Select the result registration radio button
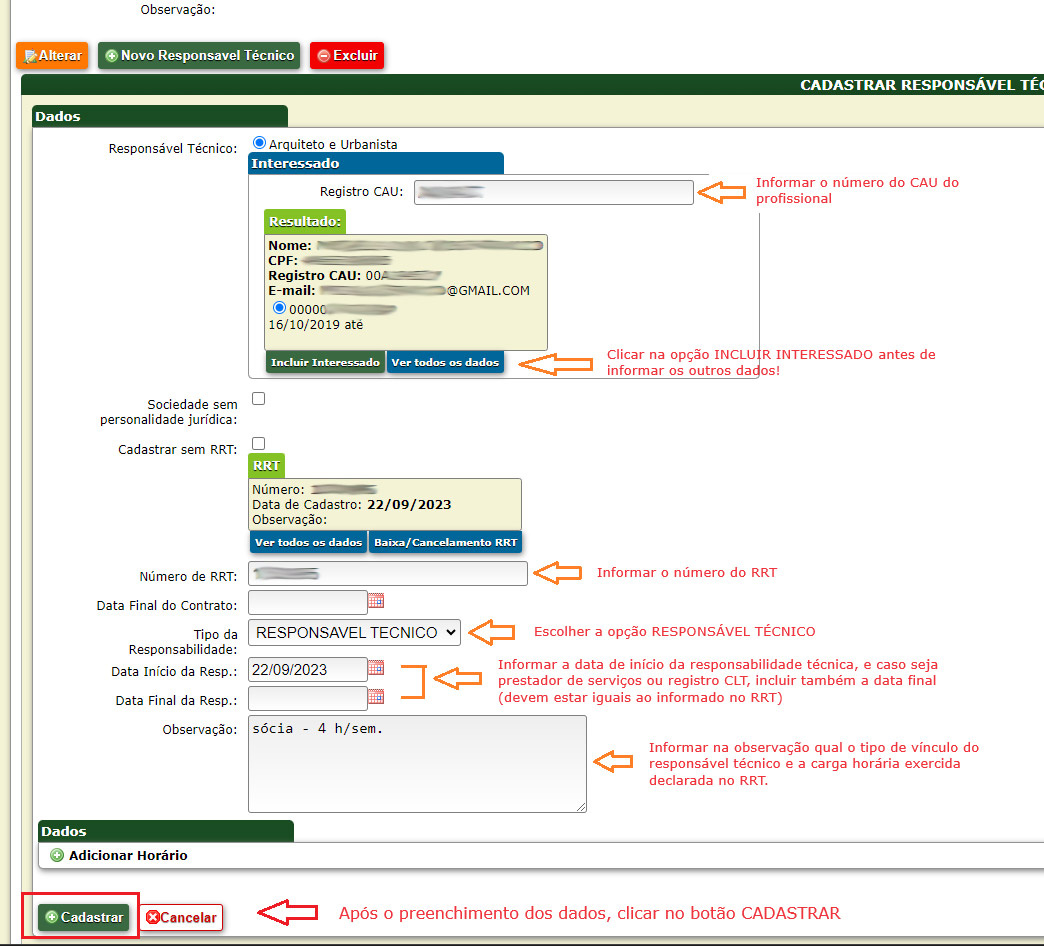The height and width of the screenshot is (946, 1044). (x=279, y=308)
